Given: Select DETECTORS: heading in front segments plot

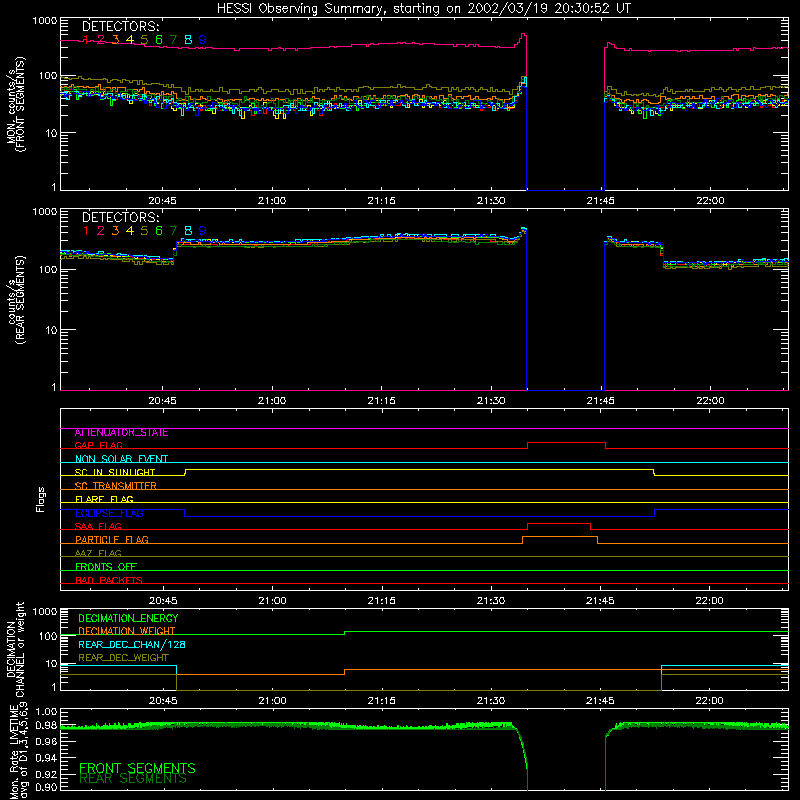Looking at the screenshot, I should [121, 27].
